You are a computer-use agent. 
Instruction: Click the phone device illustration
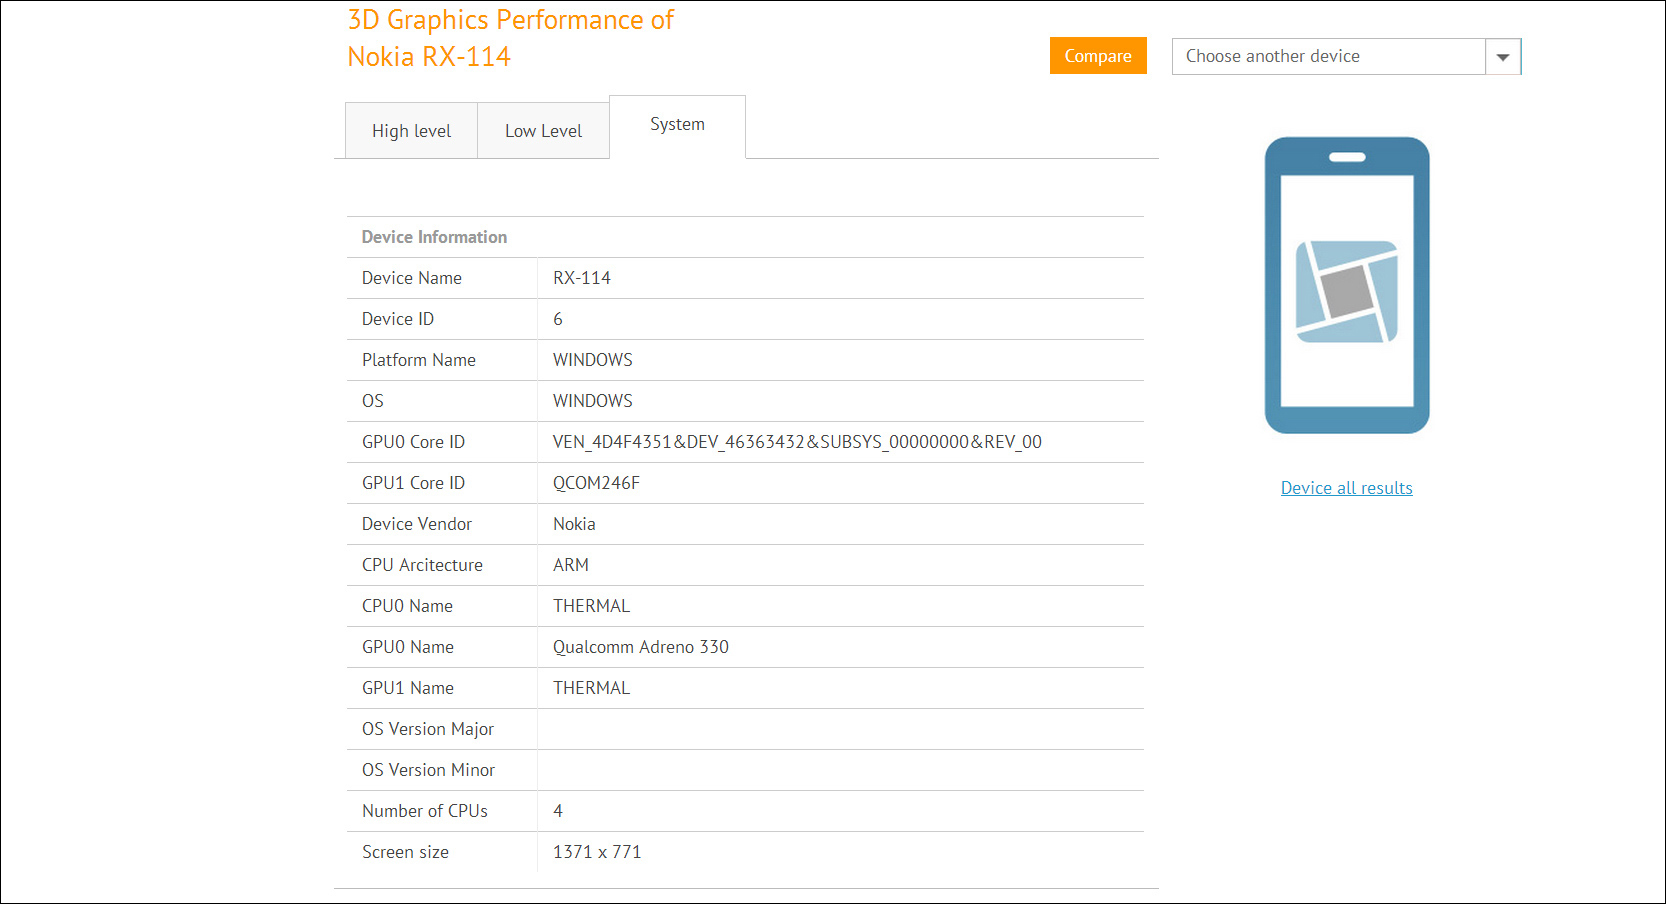[1346, 285]
